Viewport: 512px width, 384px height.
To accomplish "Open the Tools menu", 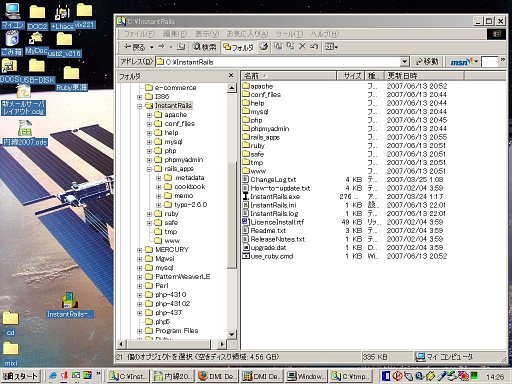I will point(289,34).
